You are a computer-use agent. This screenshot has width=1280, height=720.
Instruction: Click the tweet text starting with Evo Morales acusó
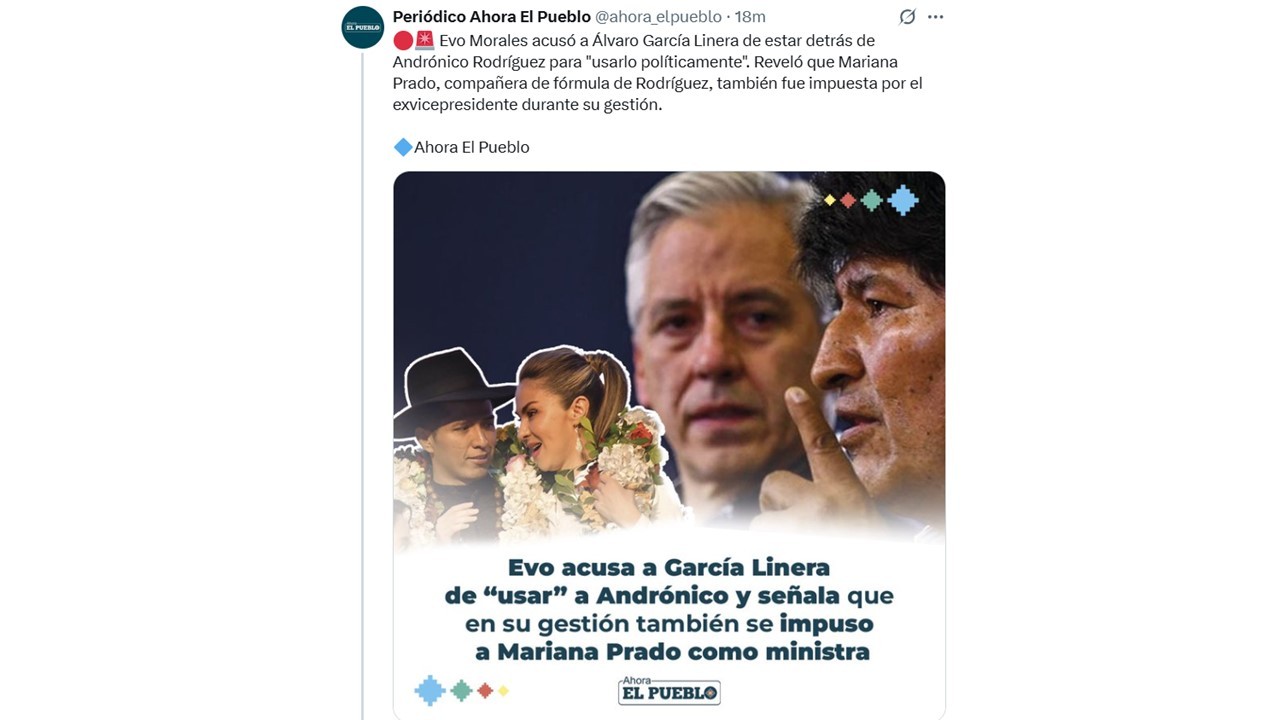658,72
